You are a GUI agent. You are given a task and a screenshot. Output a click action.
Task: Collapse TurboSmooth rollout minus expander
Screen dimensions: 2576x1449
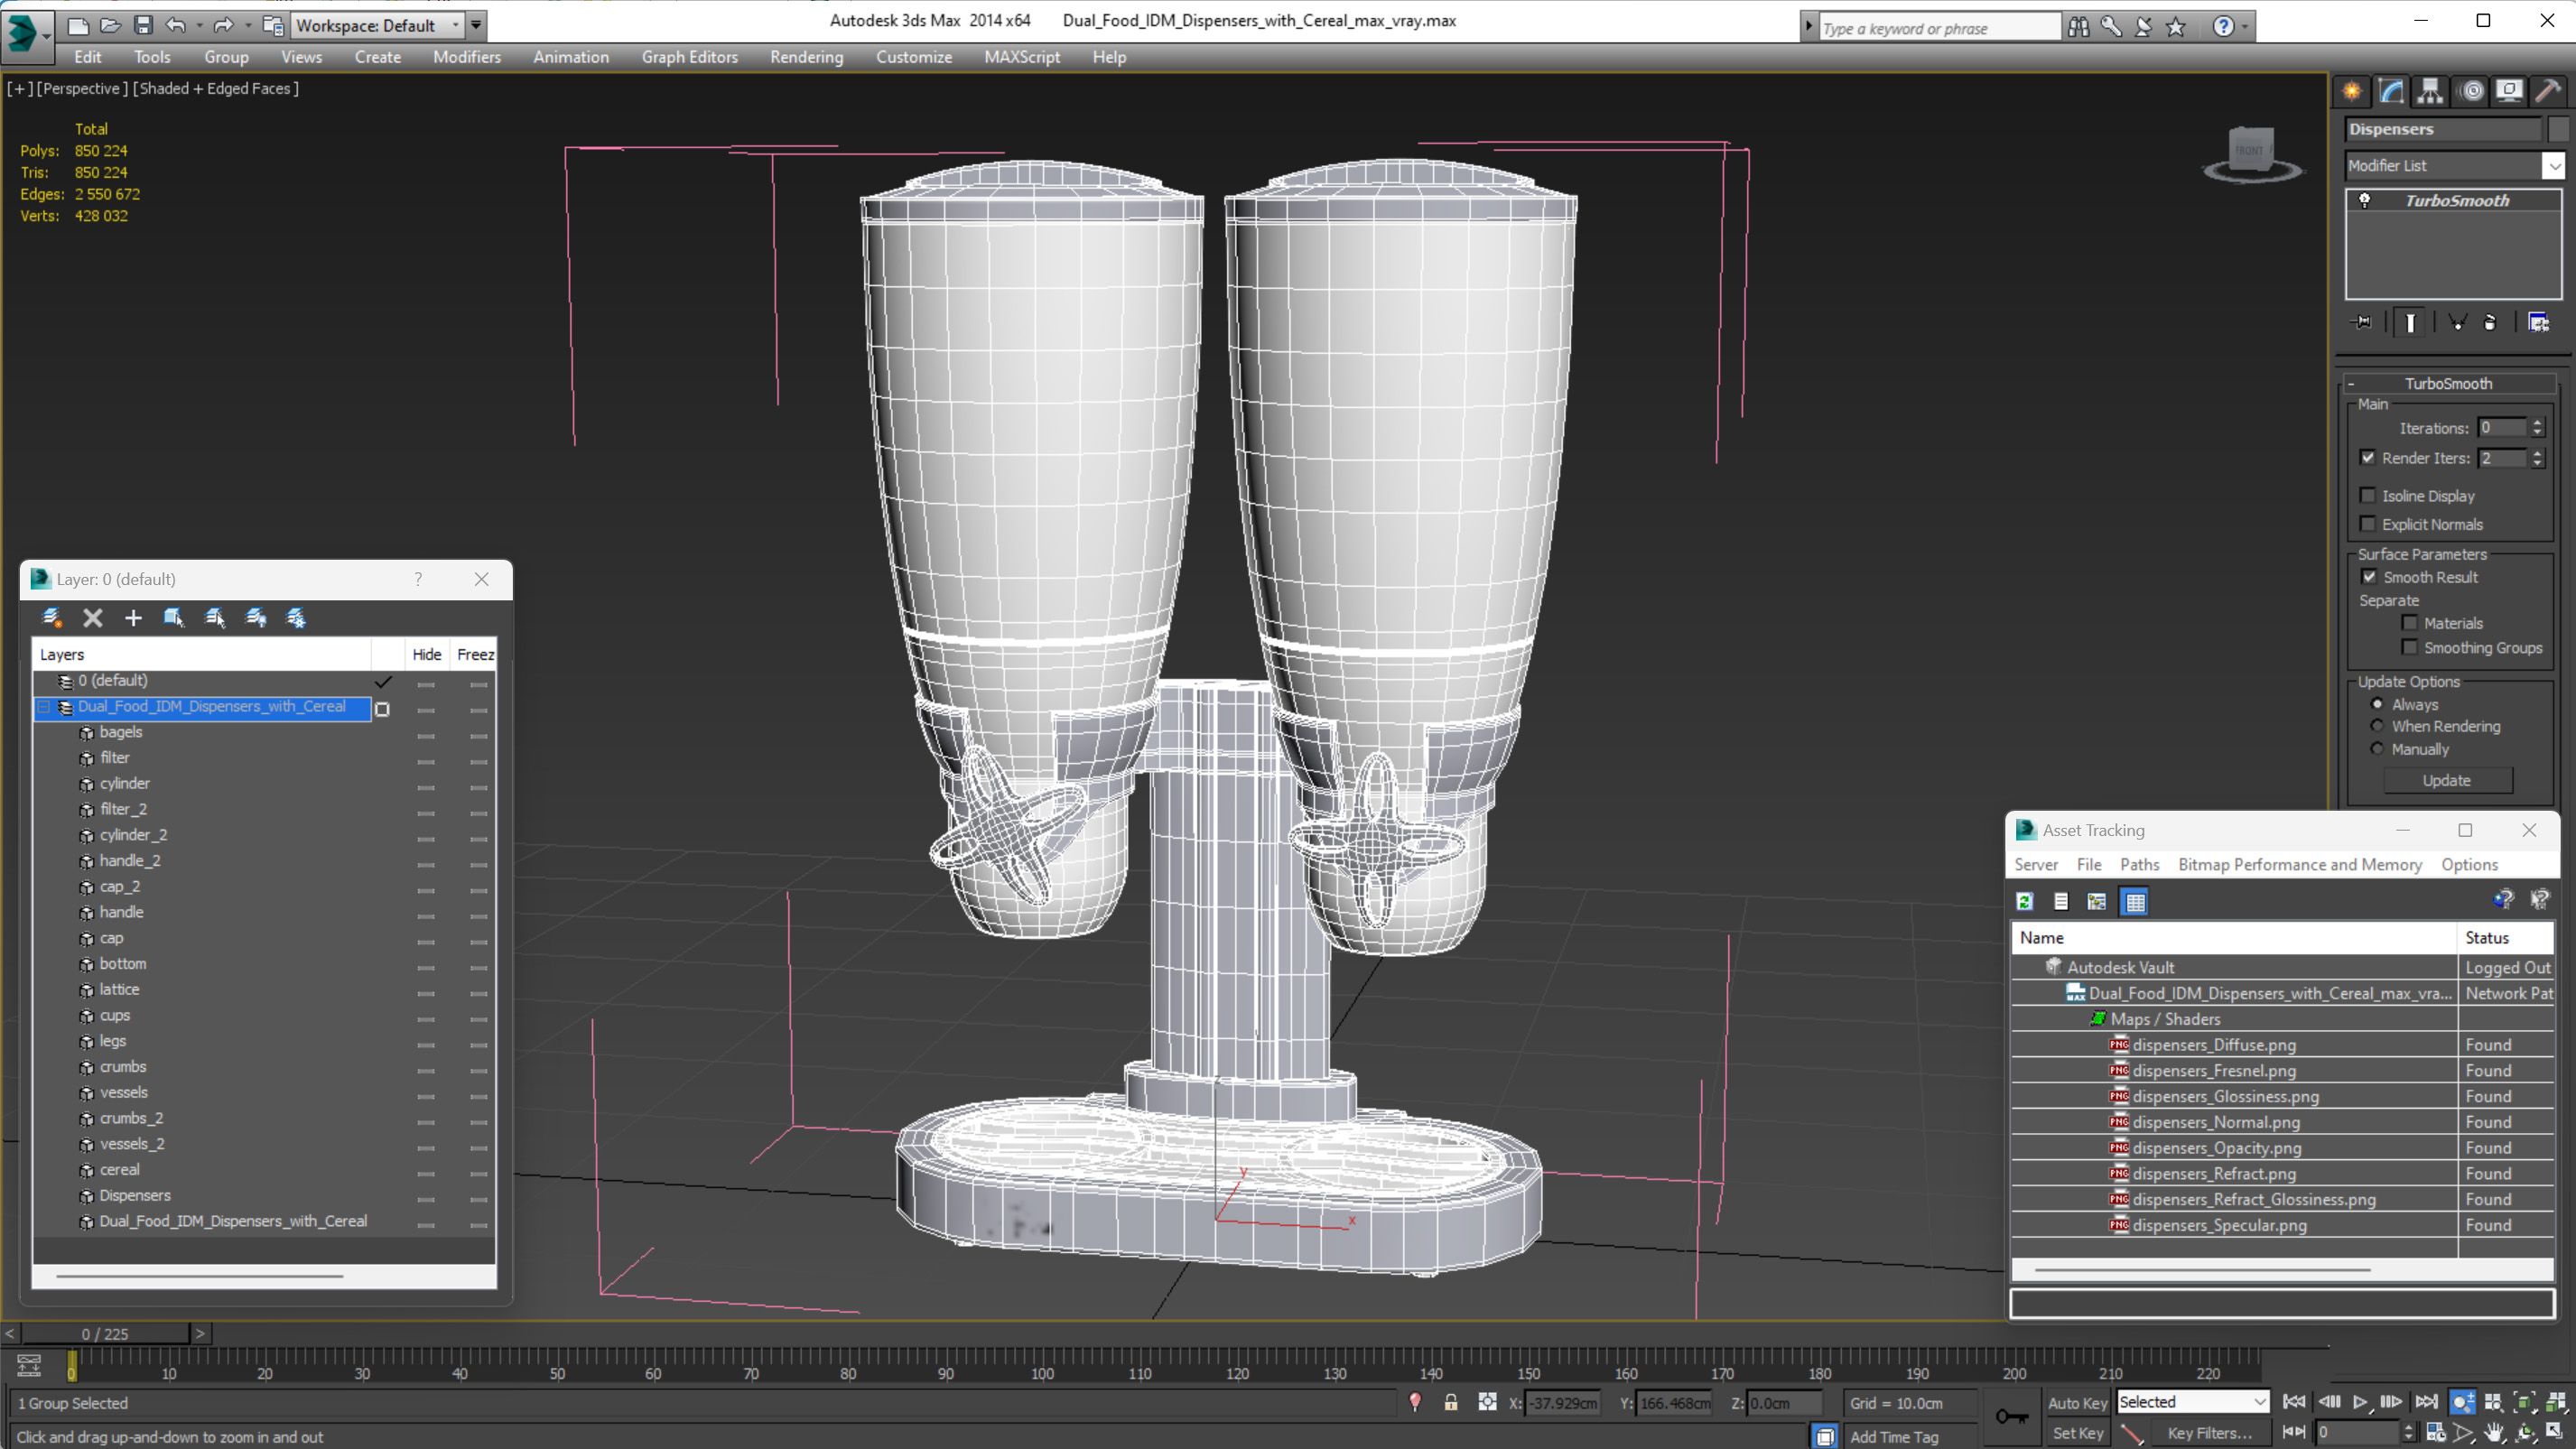tap(2351, 384)
